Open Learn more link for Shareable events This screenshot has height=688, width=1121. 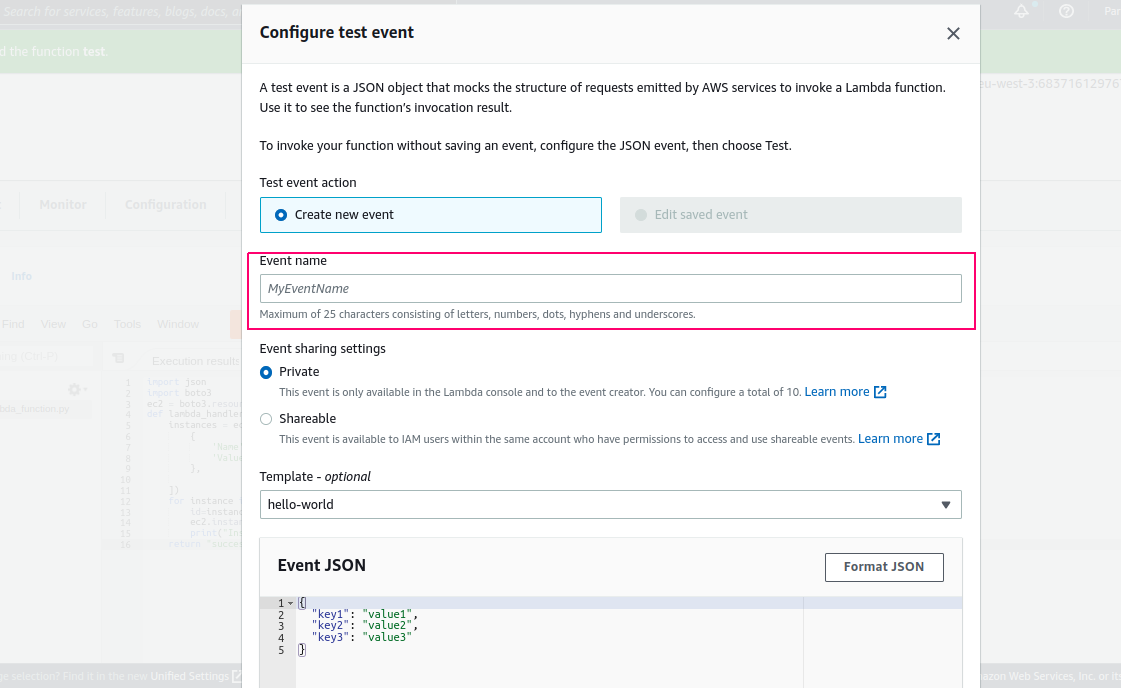pyautogui.click(x=890, y=438)
